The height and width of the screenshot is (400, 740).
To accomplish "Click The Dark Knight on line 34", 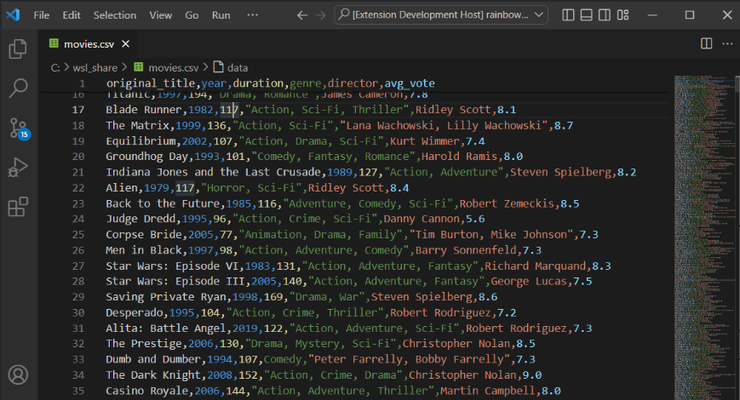I will pyautogui.click(x=153, y=375).
